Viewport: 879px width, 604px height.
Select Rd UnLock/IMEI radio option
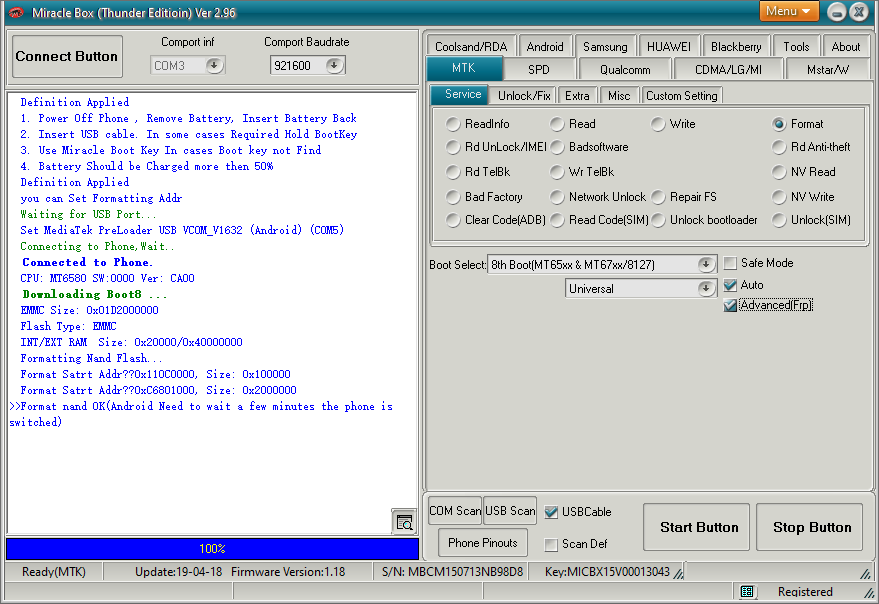[496, 147]
